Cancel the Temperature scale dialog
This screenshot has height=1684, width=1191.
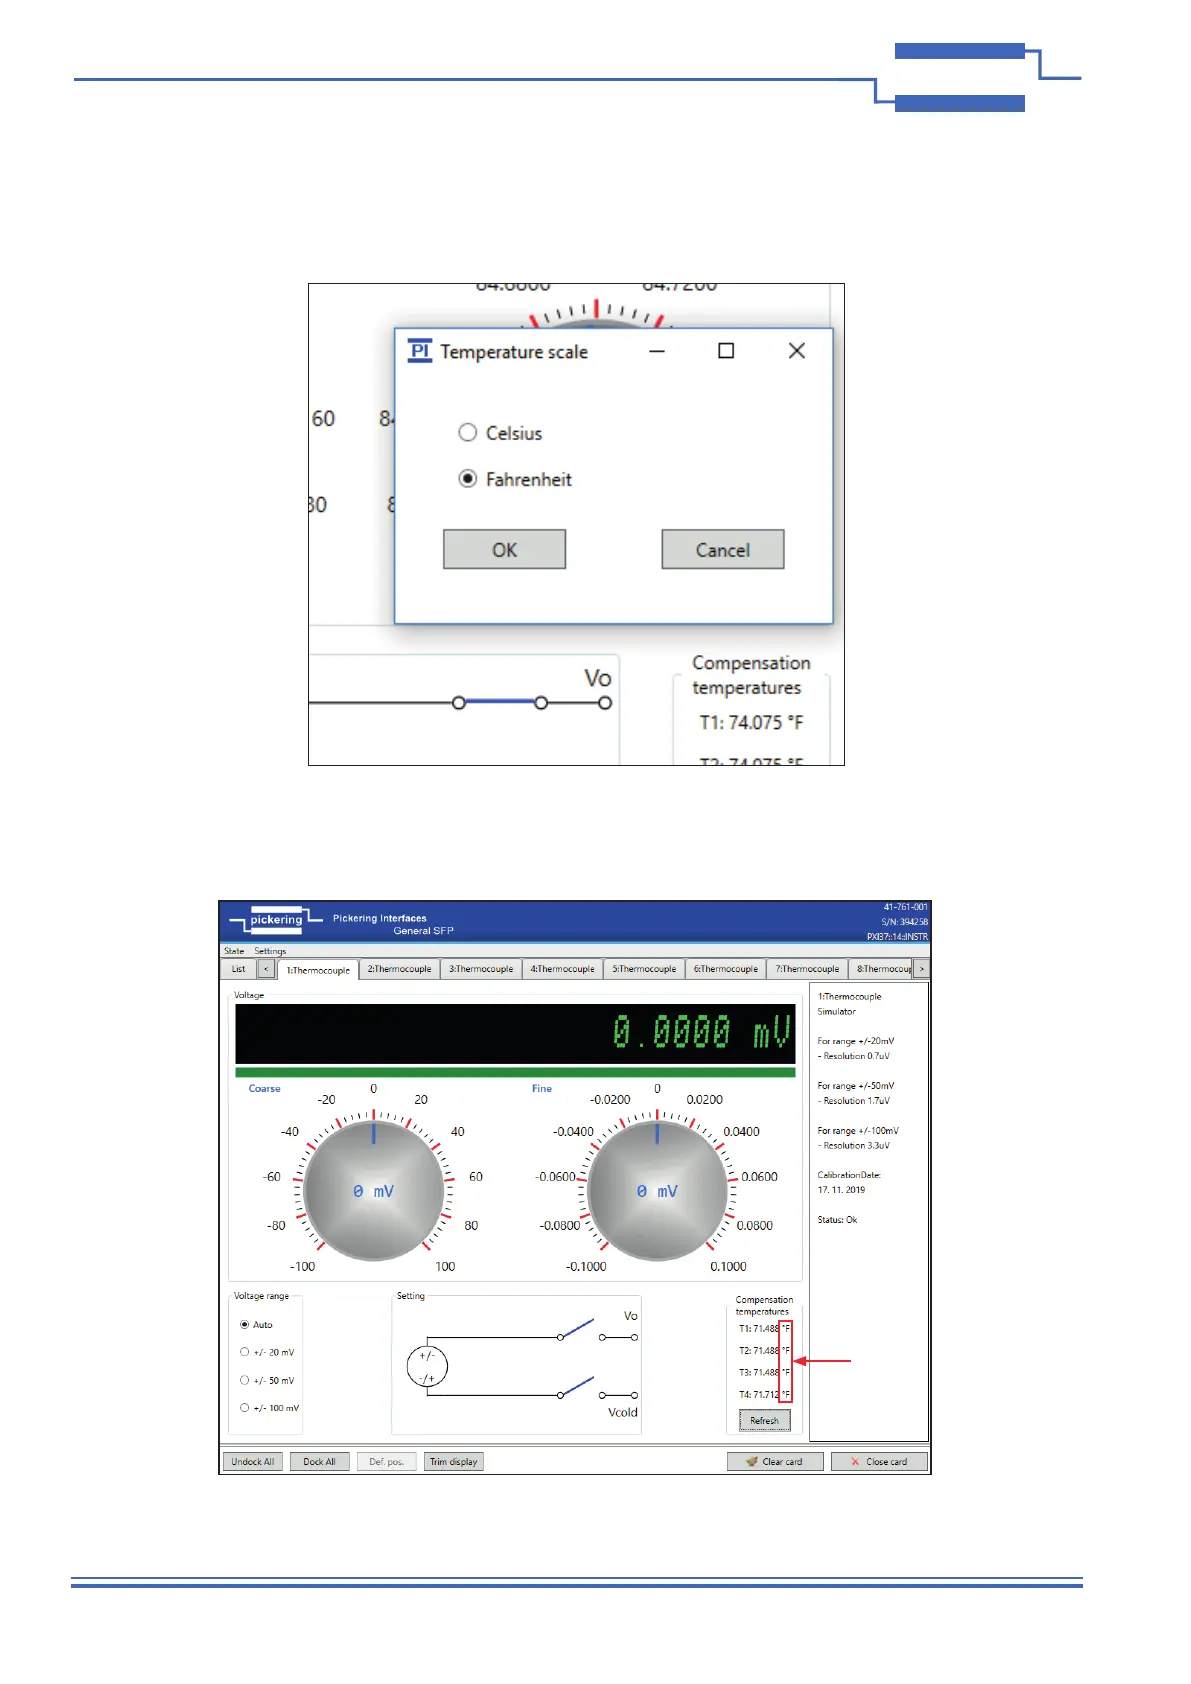[722, 550]
